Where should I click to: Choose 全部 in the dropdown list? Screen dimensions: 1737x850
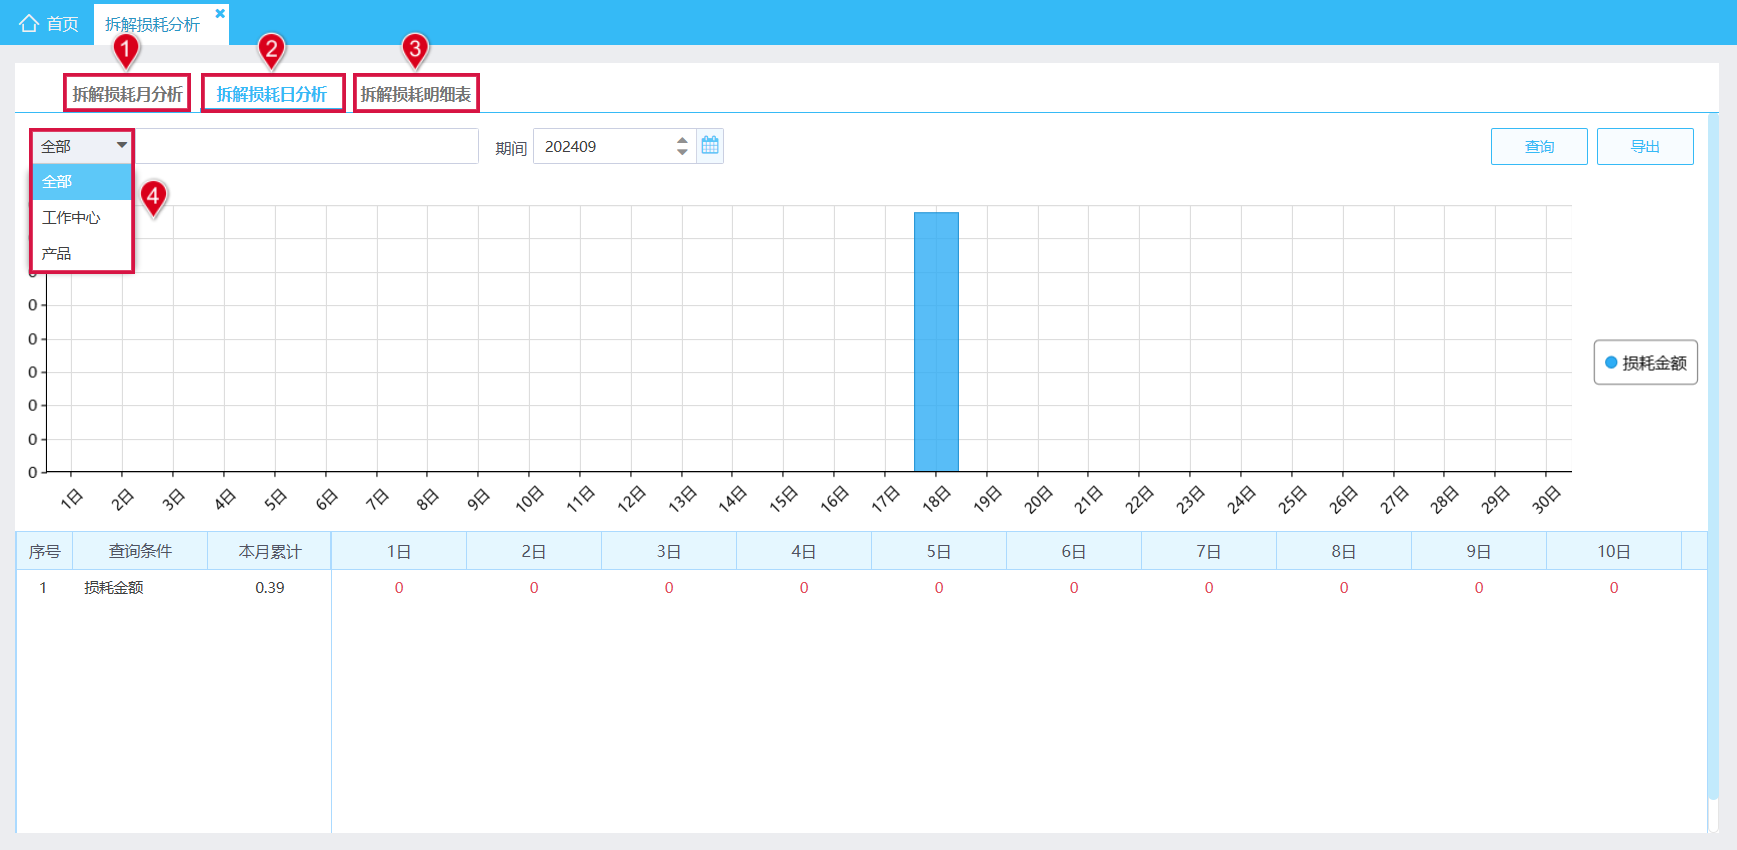tap(82, 182)
